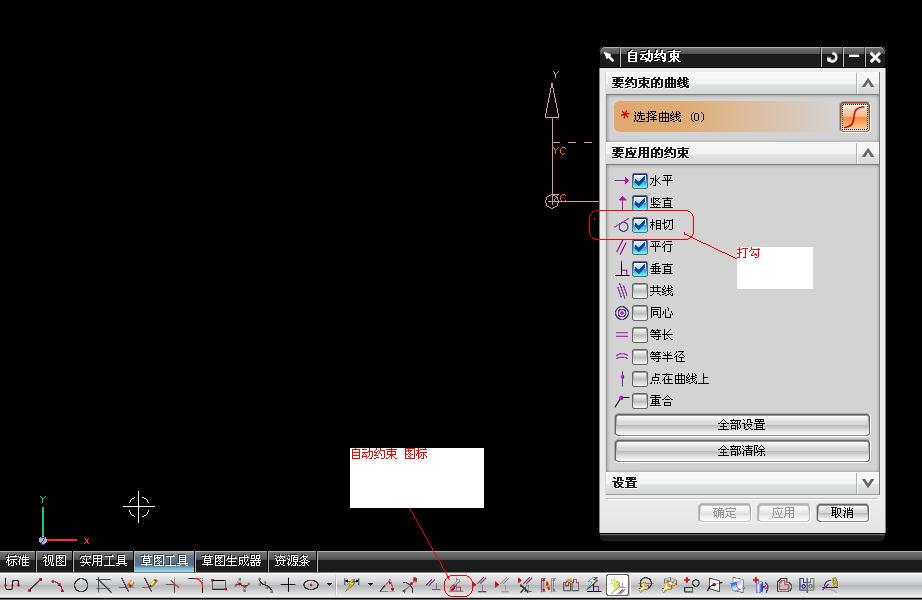Activate the Quick Extend tool
This screenshot has height=600, width=922.
(x=149, y=585)
